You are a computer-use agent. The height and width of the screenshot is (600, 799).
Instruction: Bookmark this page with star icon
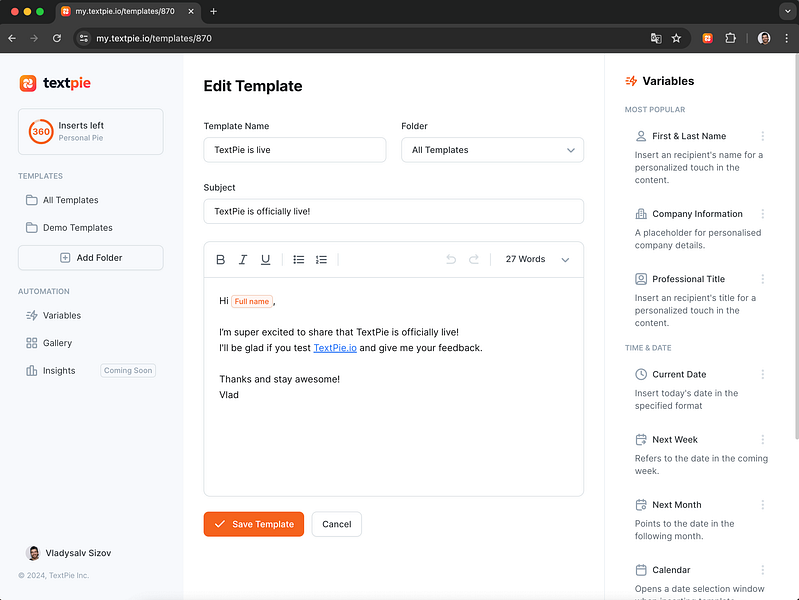(x=676, y=38)
